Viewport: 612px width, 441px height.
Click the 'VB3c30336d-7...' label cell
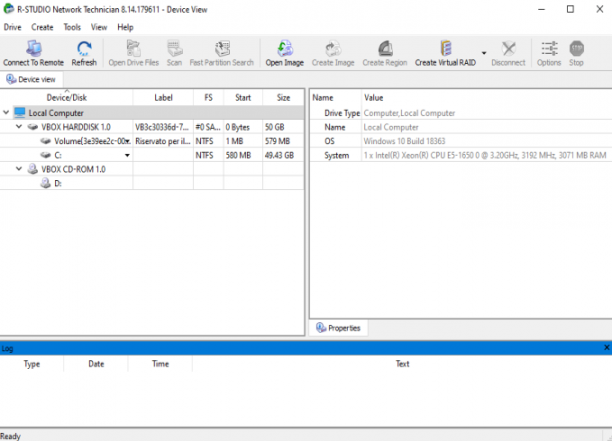[162, 127]
